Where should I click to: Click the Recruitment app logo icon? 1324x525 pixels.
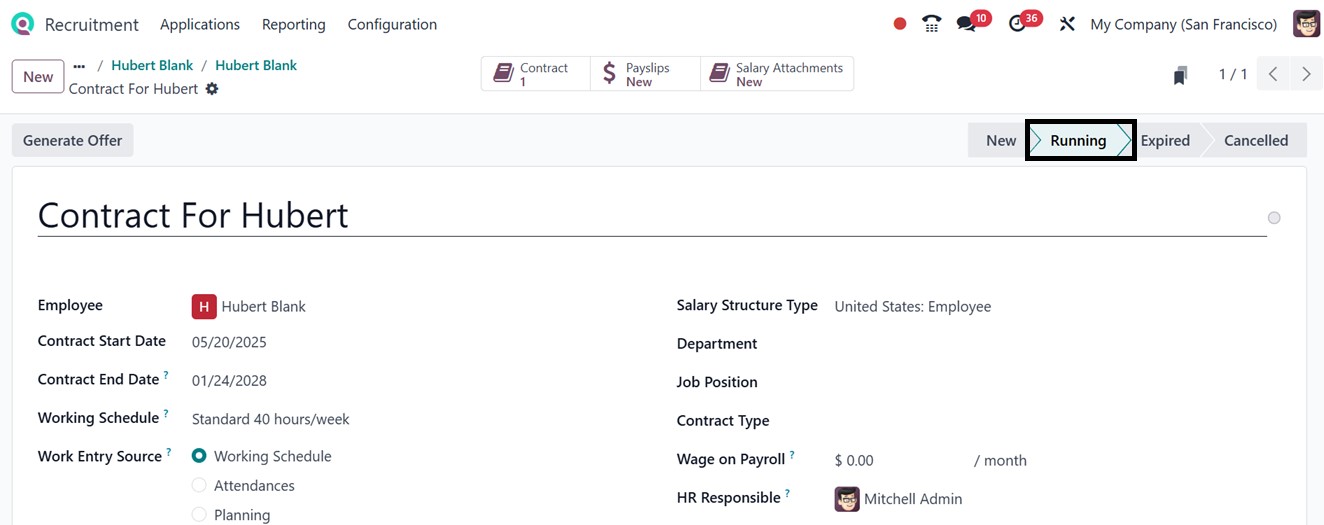[22, 24]
